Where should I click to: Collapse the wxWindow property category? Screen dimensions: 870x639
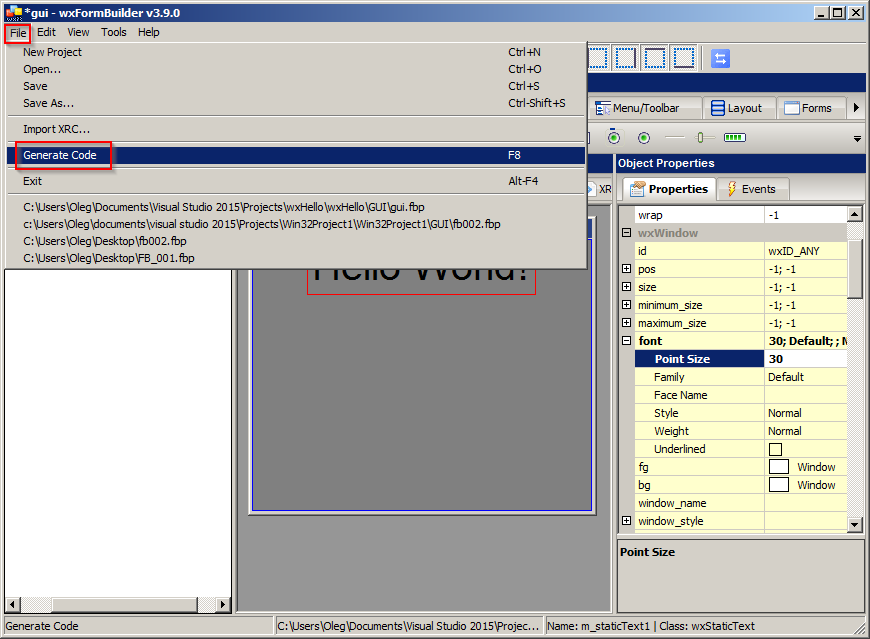click(626, 233)
